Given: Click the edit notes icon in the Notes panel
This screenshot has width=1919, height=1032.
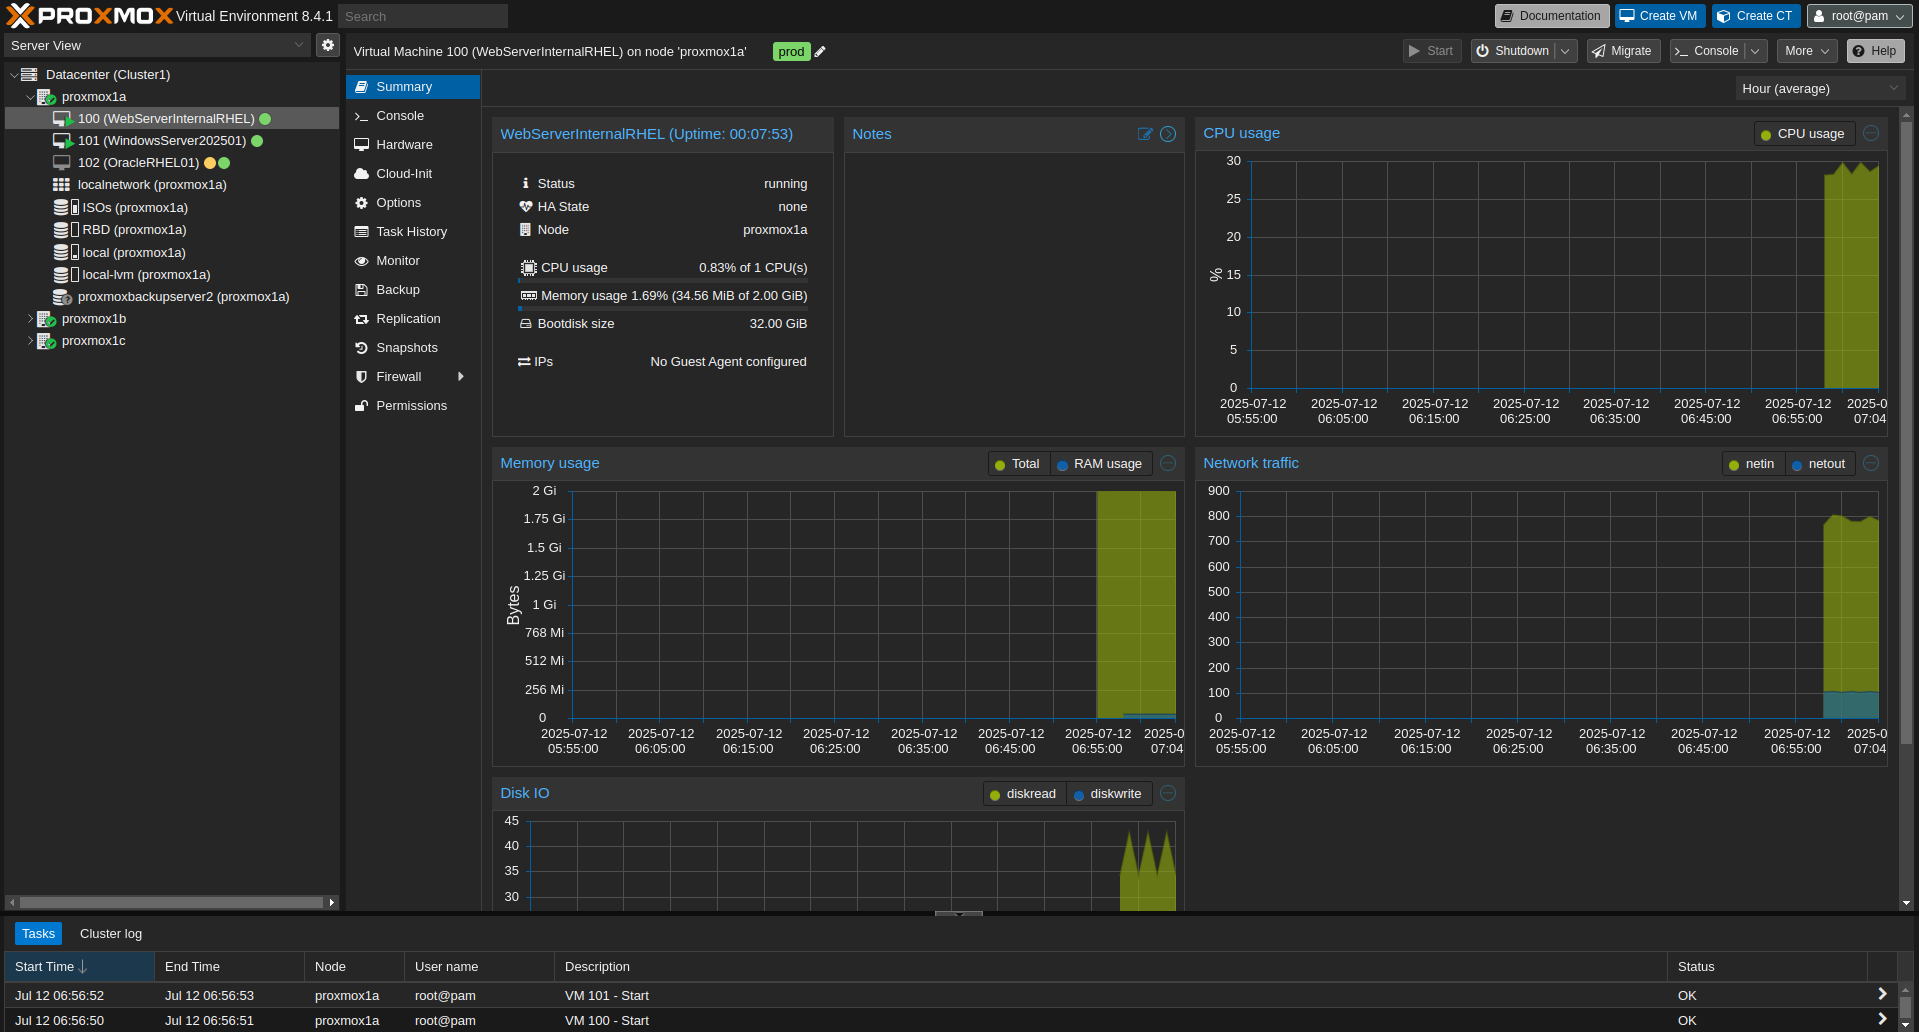Looking at the screenshot, I should (x=1145, y=134).
